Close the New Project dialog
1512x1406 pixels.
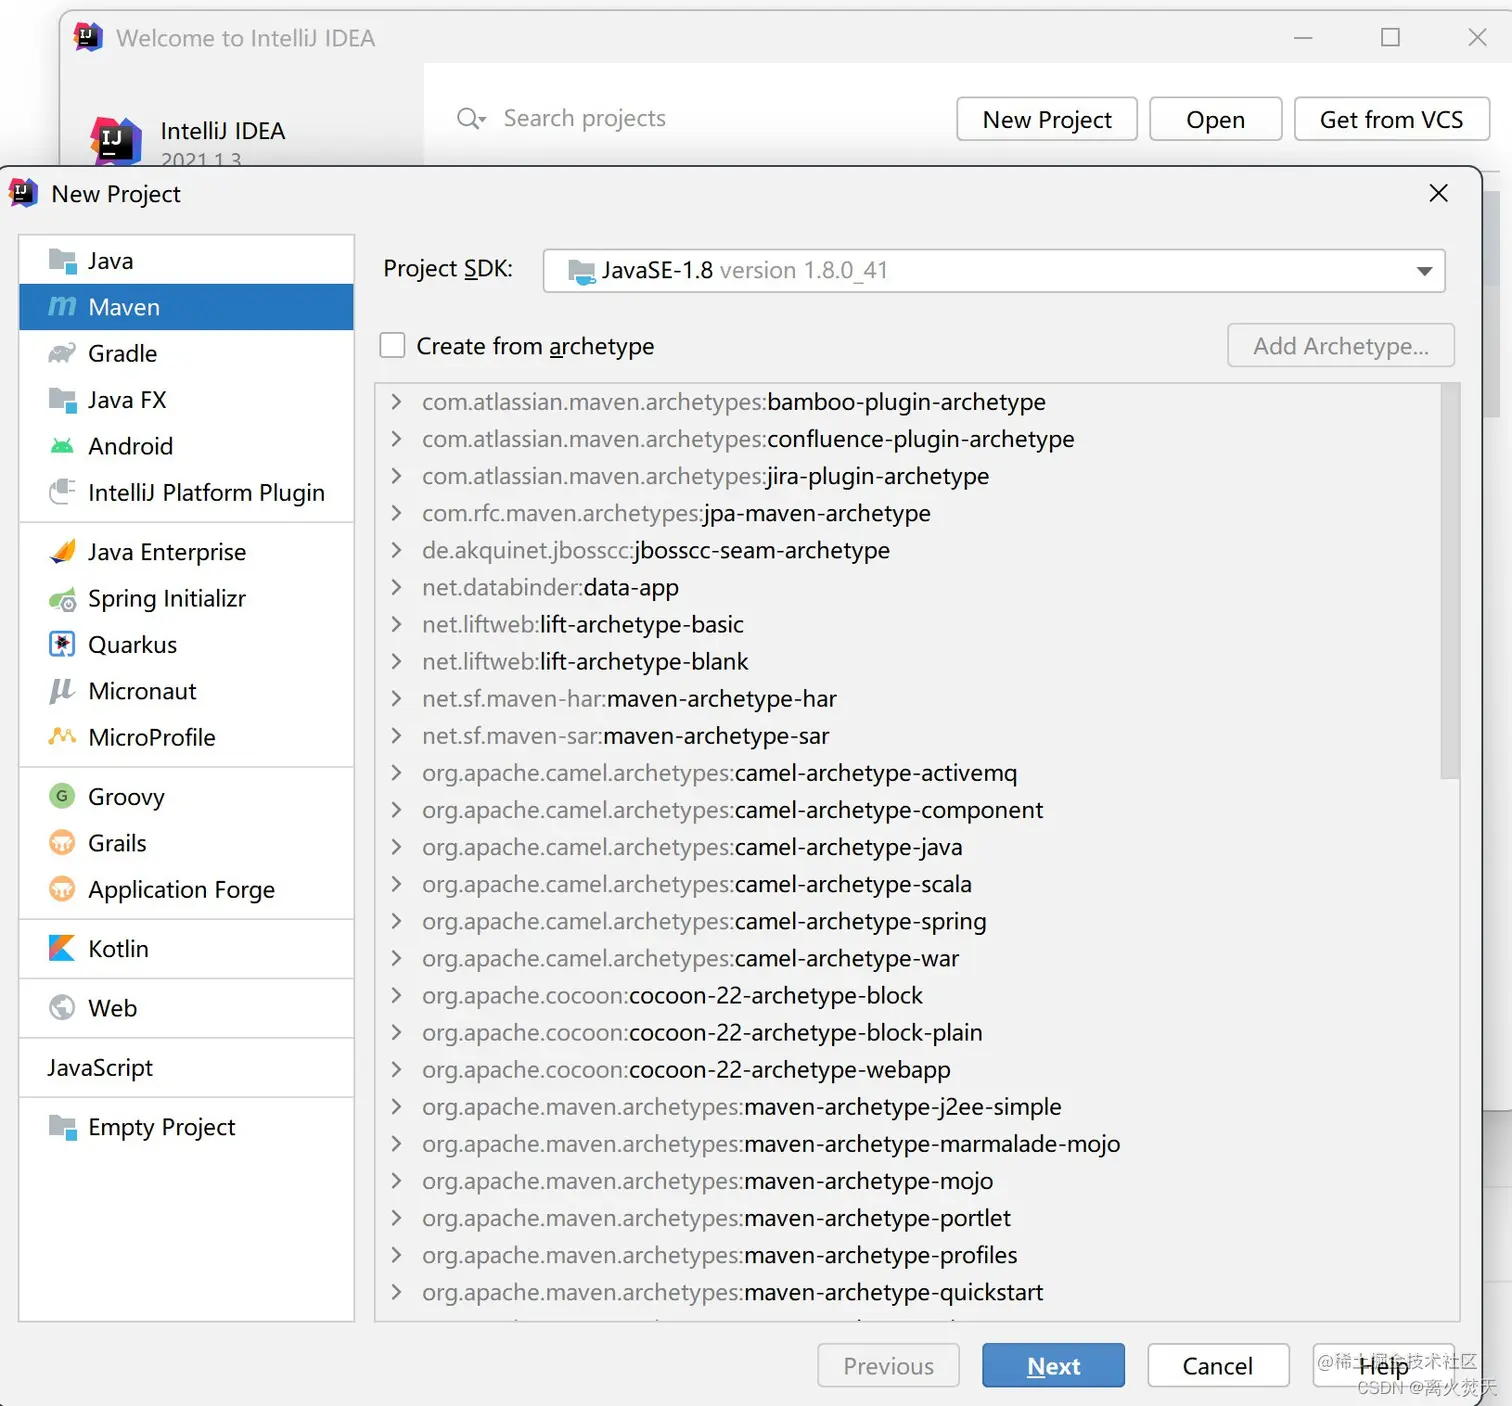[x=1438, y=193]
